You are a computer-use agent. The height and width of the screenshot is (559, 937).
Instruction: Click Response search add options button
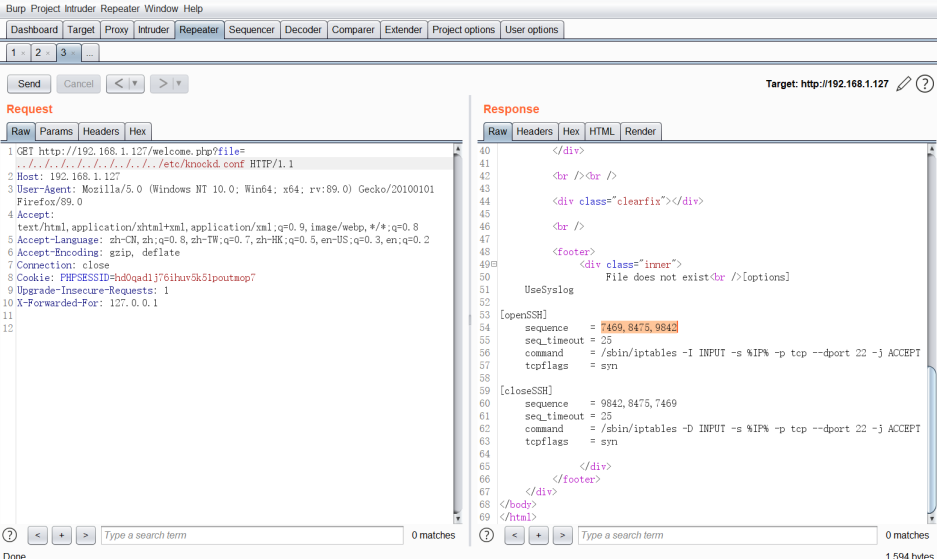538,535
